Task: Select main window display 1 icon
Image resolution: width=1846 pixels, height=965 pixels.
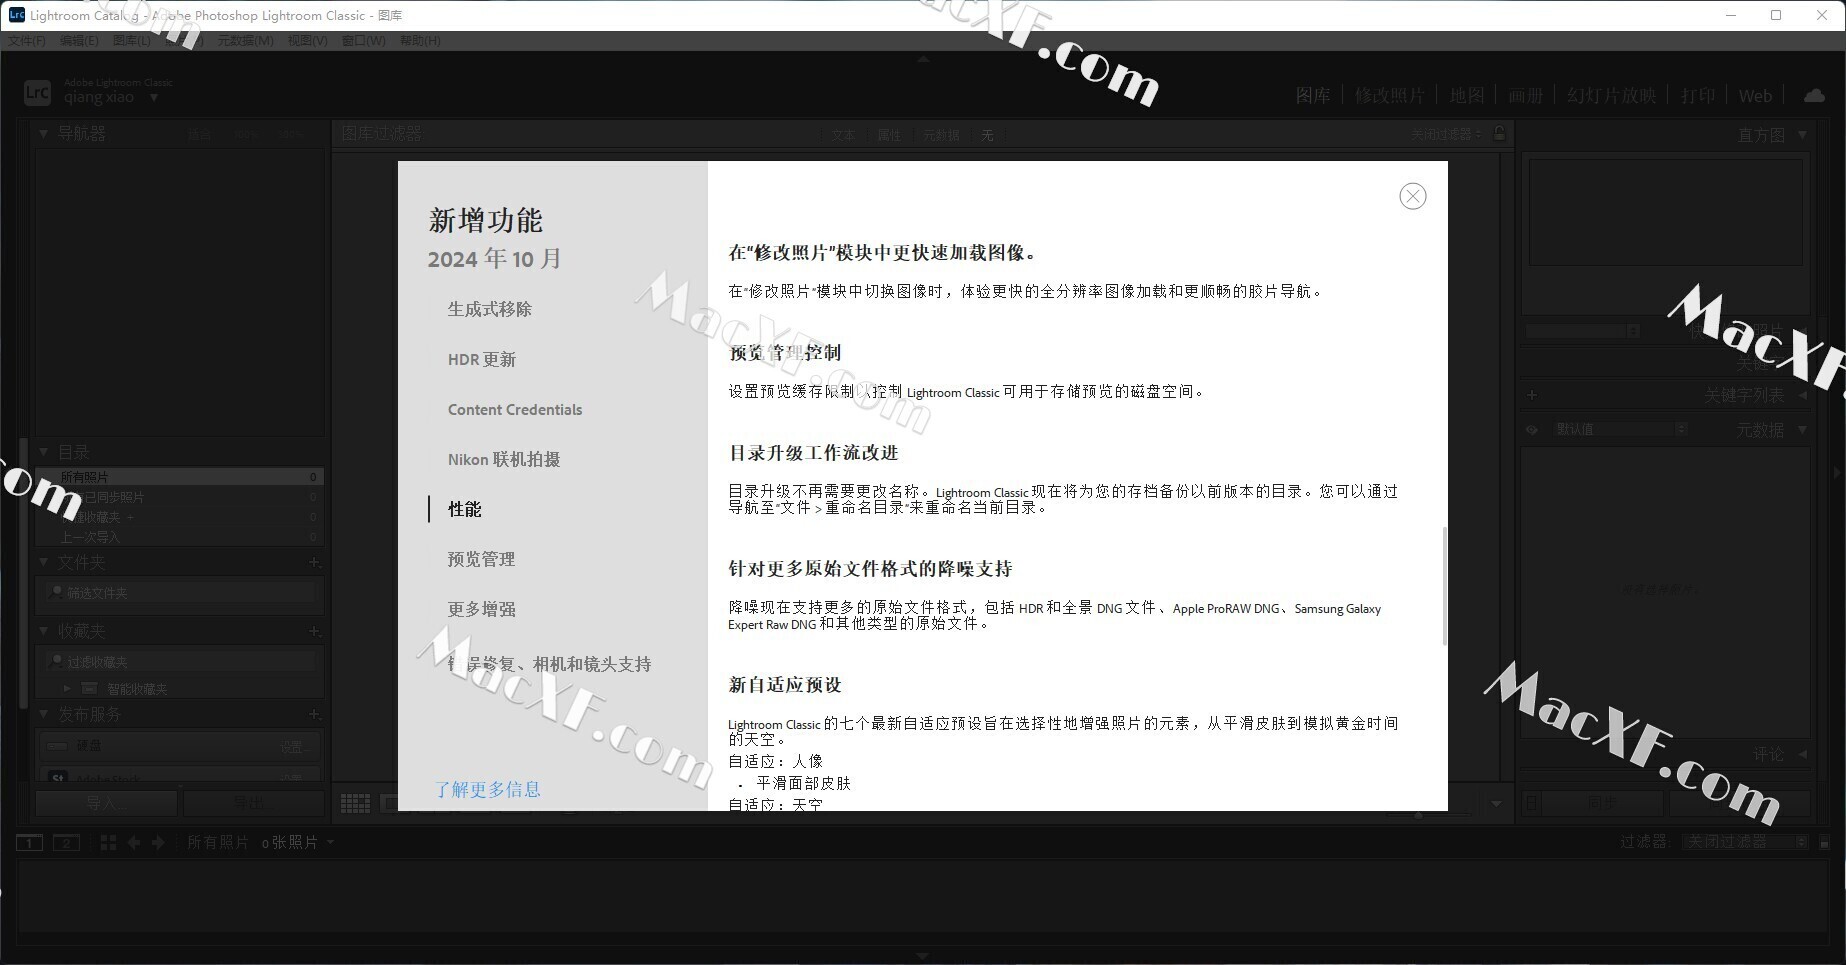Action: click(30, 843)
